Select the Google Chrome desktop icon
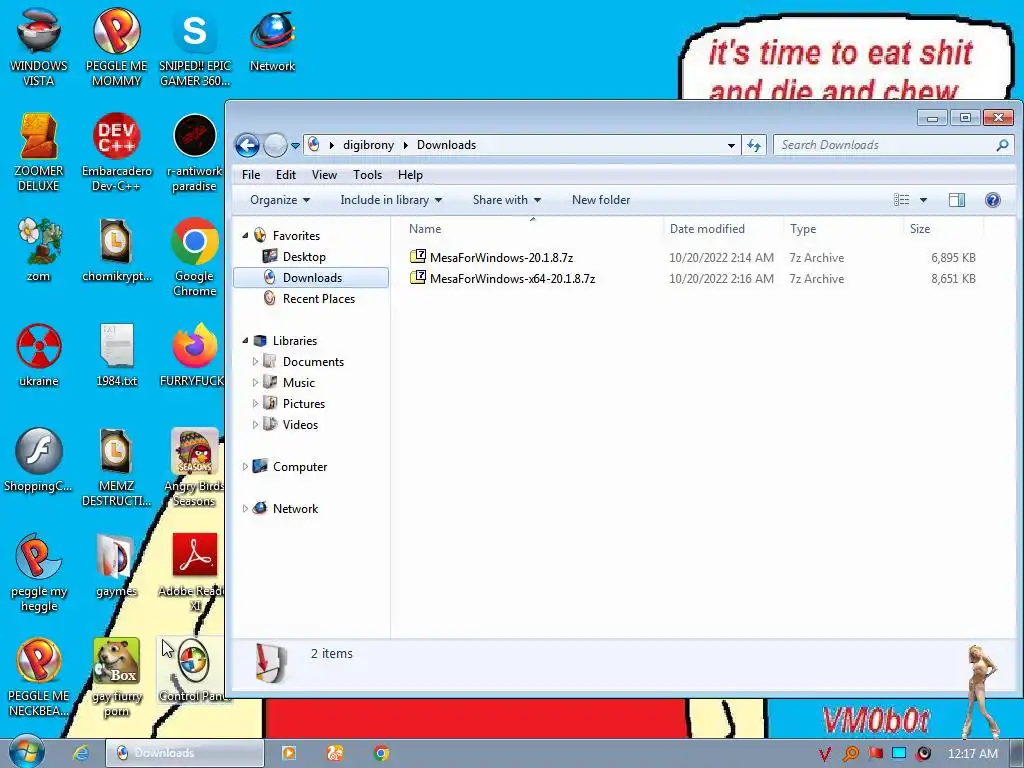1024x768 pixels. (195, 257)
